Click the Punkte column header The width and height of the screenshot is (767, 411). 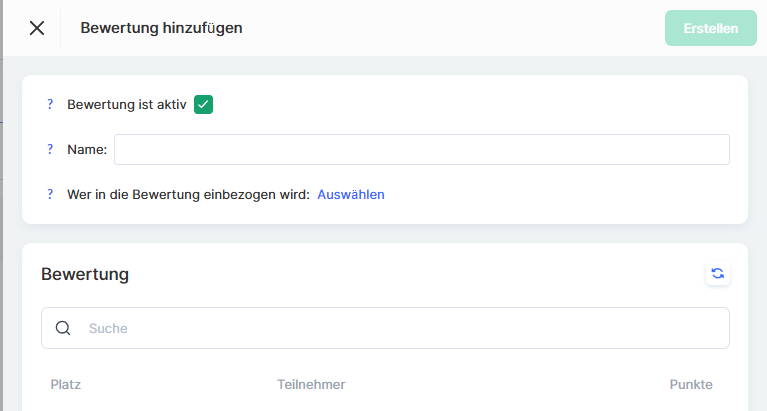point(691,385)
